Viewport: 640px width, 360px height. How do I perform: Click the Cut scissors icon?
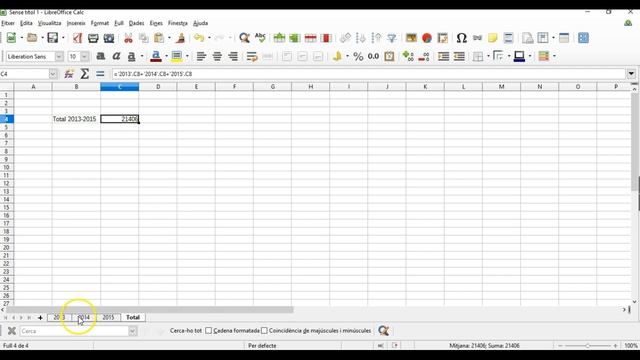(128, 38)
